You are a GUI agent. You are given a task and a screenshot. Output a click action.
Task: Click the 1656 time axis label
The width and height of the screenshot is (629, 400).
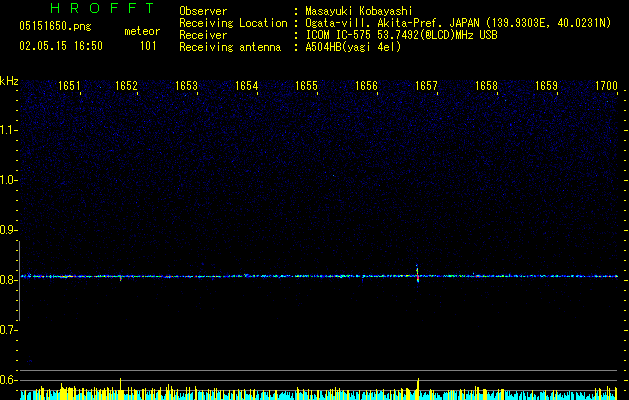click(366, 86)
